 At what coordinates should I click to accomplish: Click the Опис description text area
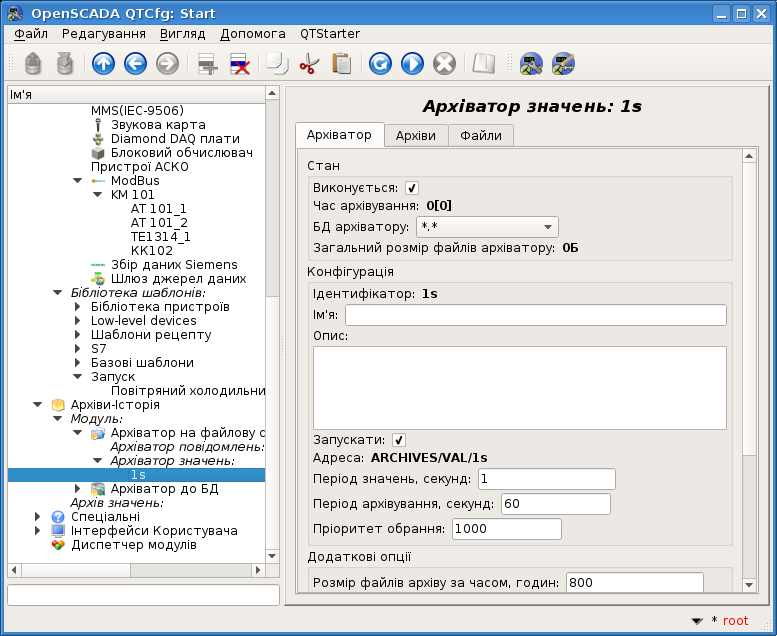pos(520,388)
